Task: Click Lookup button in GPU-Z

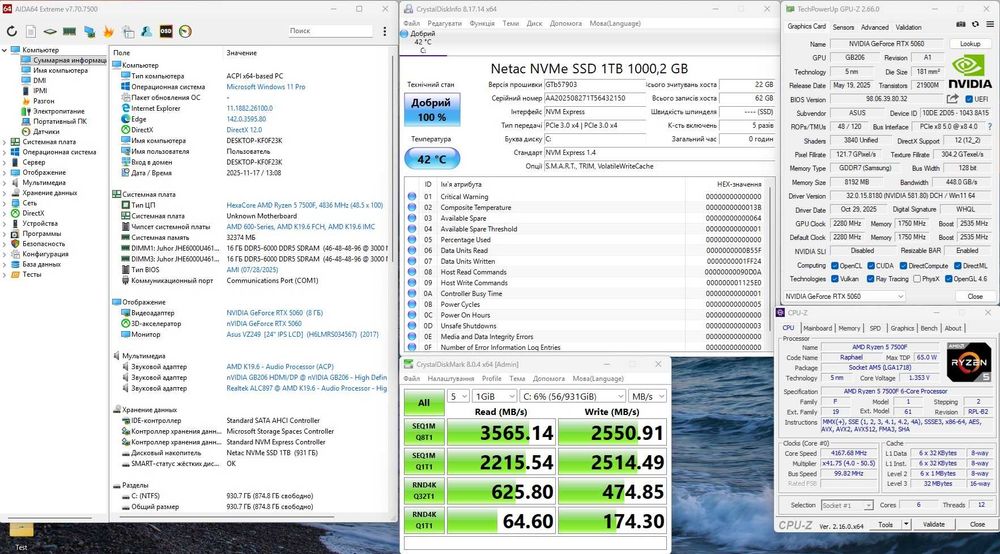Action: (x=970, y=43)
